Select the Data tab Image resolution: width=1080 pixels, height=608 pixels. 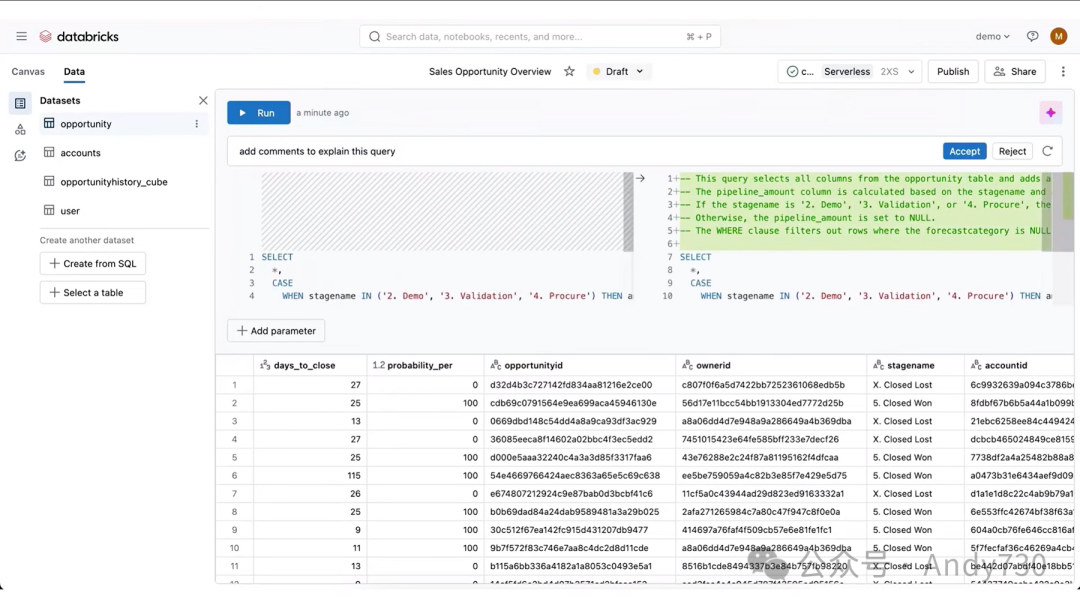[74, 72]
